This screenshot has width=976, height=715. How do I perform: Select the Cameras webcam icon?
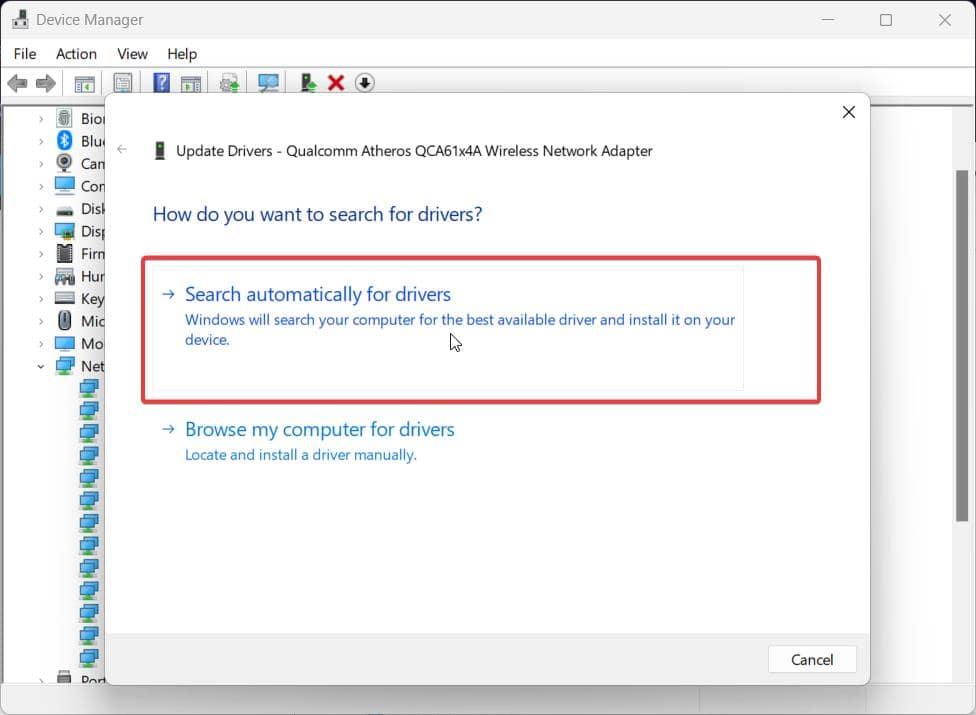pos(64,163)
